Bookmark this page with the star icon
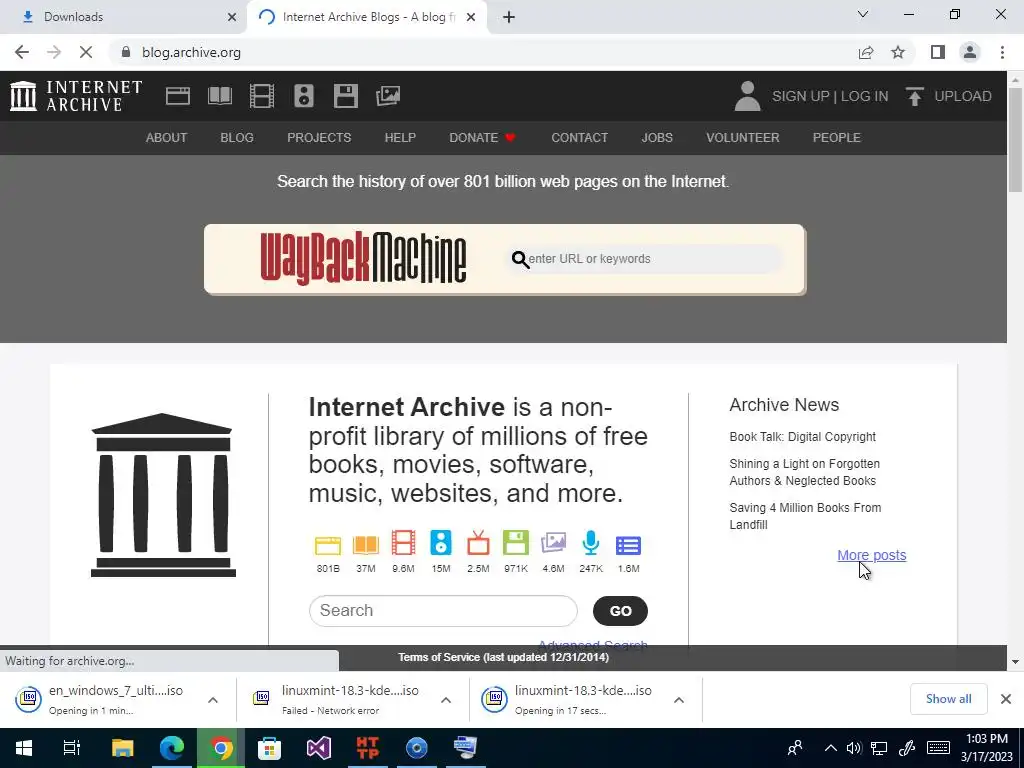 [898, 52]
